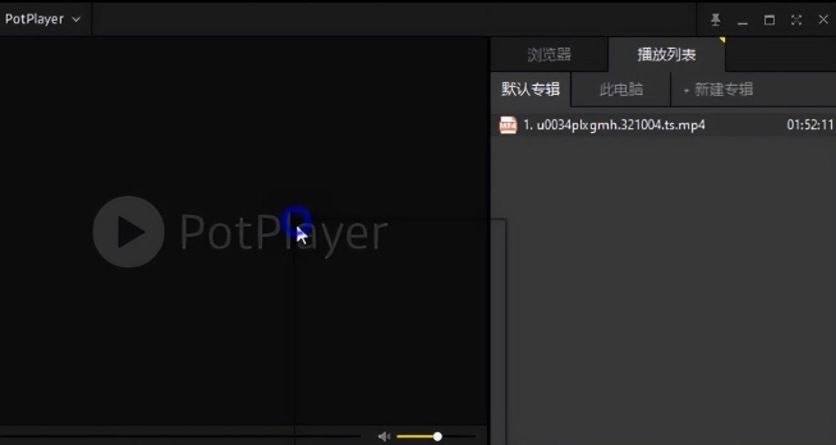Add a new album with 新建专辑

coord(718,90)
